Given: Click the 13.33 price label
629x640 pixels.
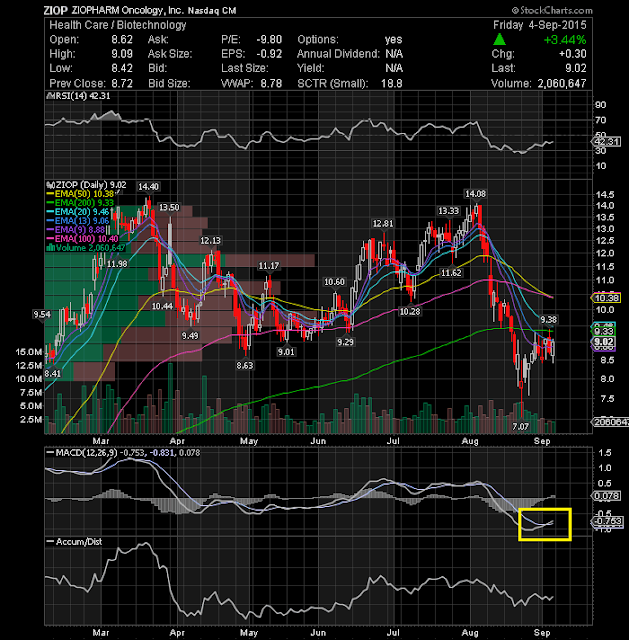Looking at the screenshot, I should point(448,211).
